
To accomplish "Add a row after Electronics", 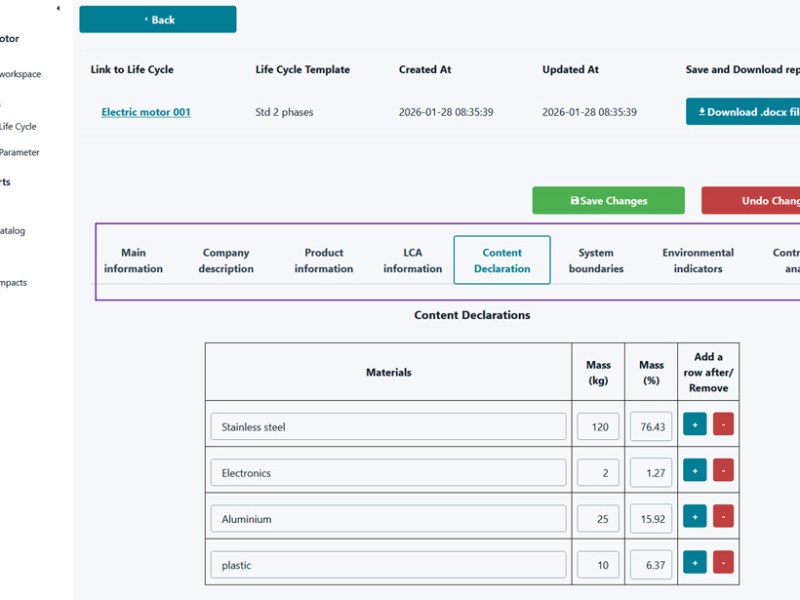I will 695,470.
